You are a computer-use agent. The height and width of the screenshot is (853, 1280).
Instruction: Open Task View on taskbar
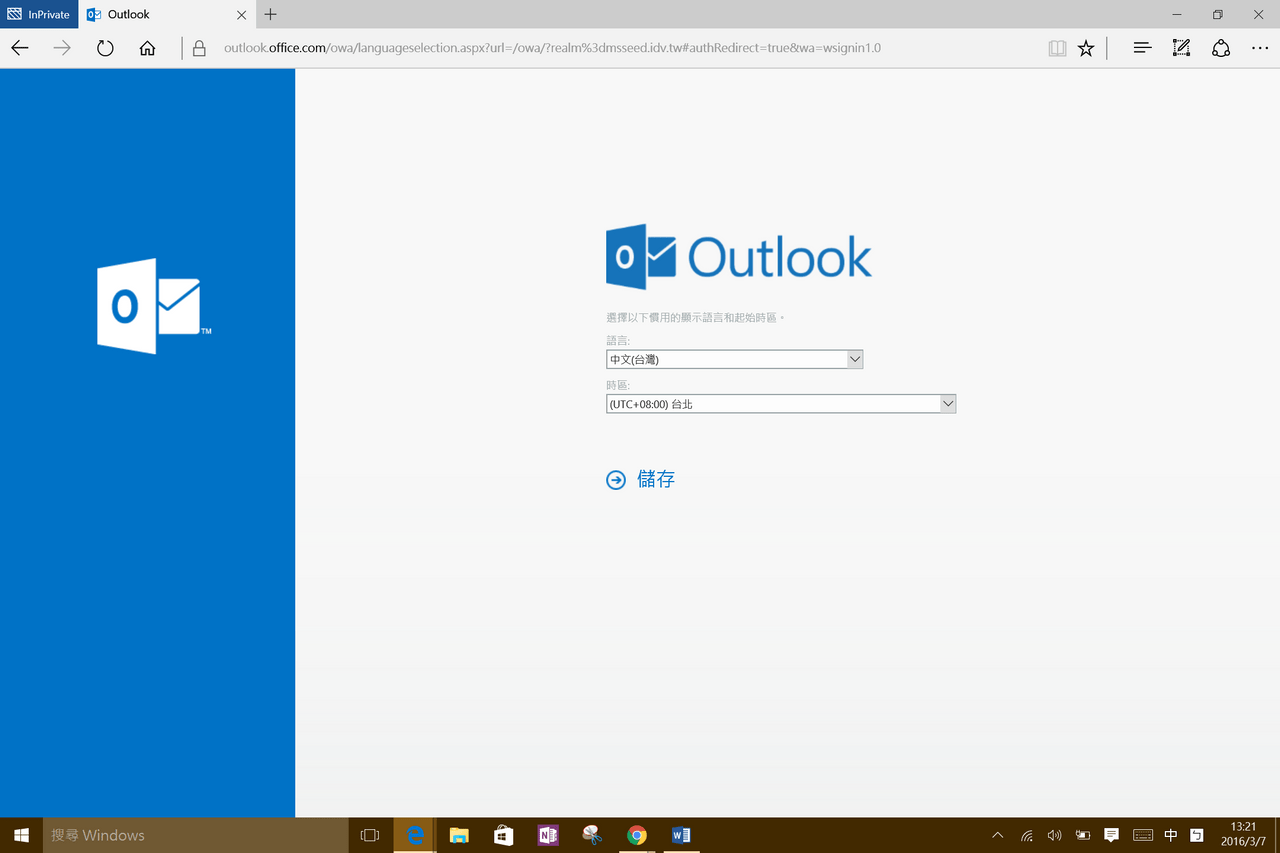[x=369, y=835]
